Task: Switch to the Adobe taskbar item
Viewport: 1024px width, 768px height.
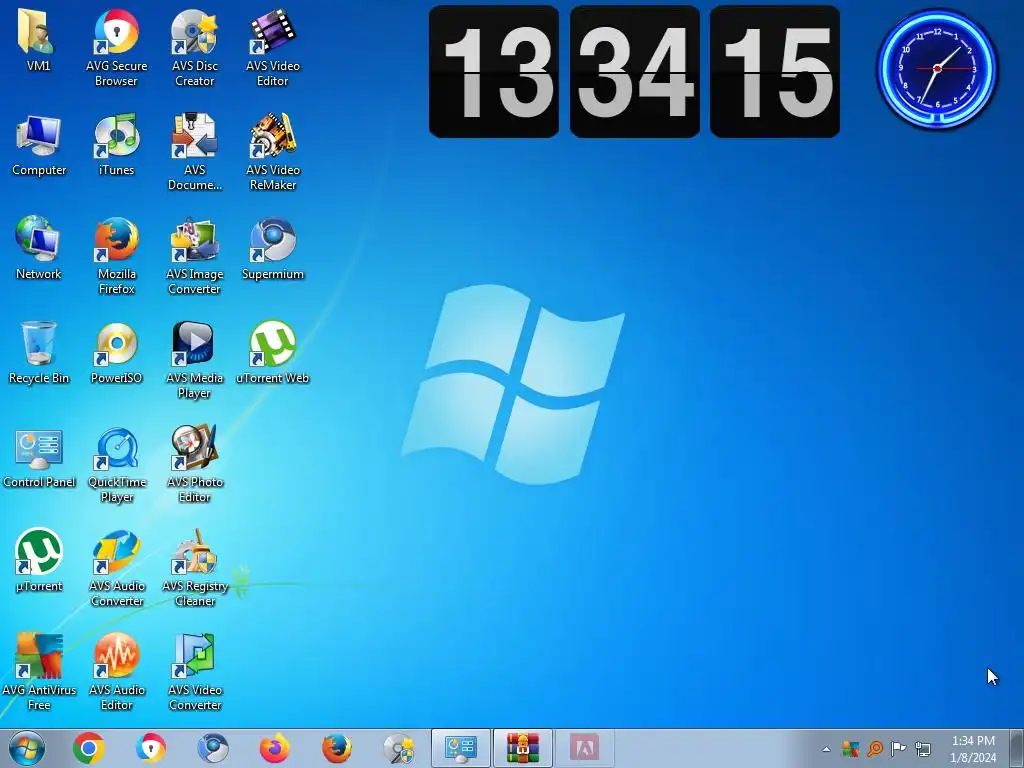Action: (x=584, y=748)
